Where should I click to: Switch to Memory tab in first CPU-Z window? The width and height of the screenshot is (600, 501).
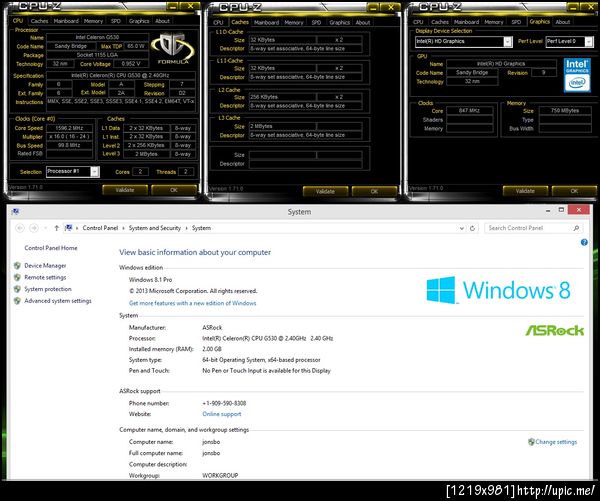(93, 21)
